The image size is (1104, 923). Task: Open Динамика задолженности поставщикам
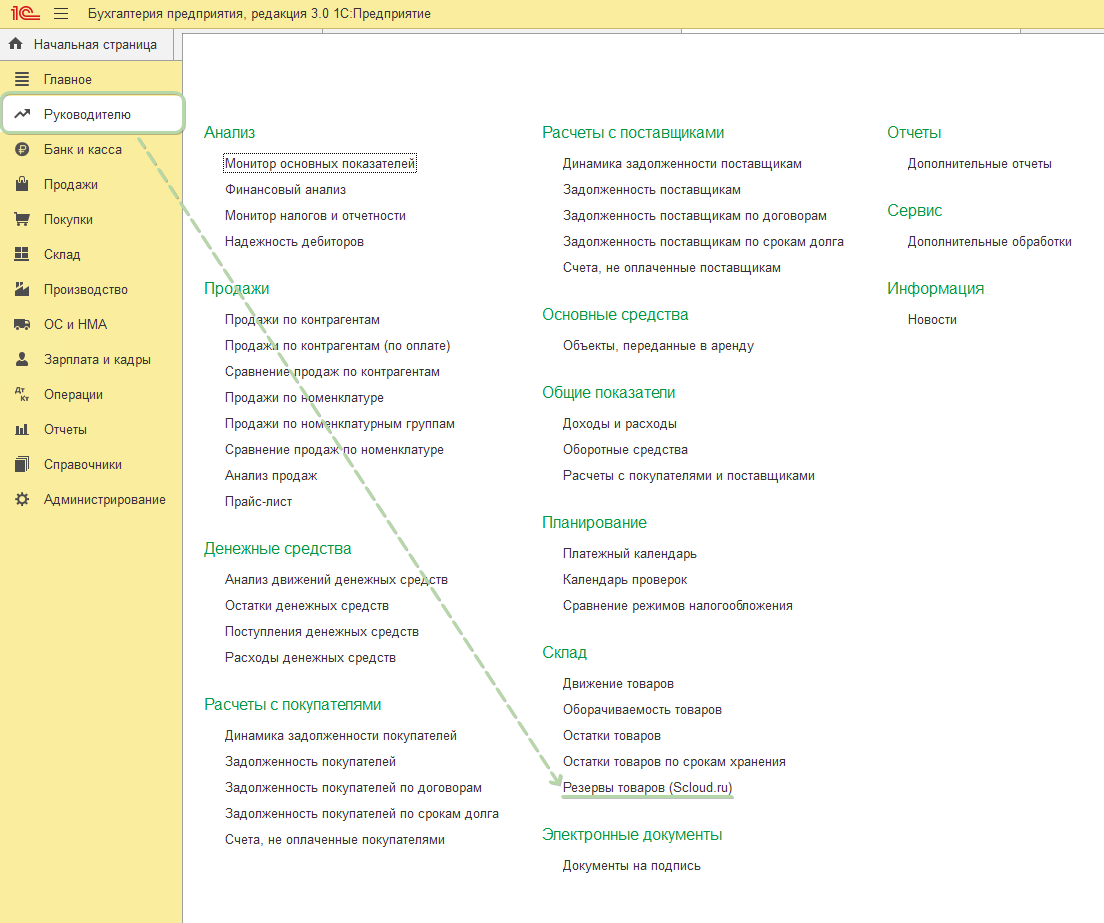click(682, 164)
